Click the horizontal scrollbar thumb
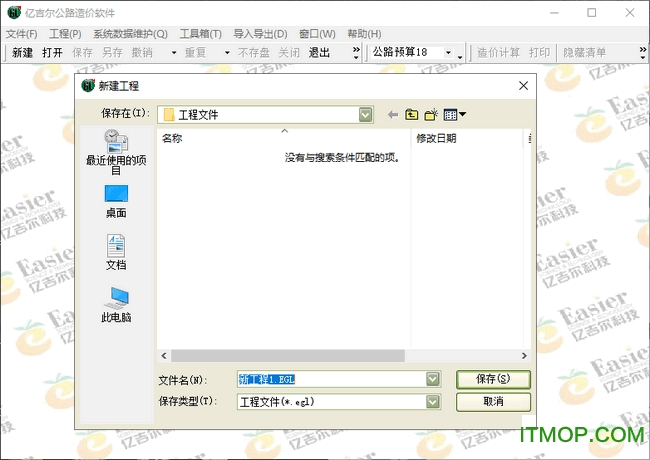 (288, 356)
